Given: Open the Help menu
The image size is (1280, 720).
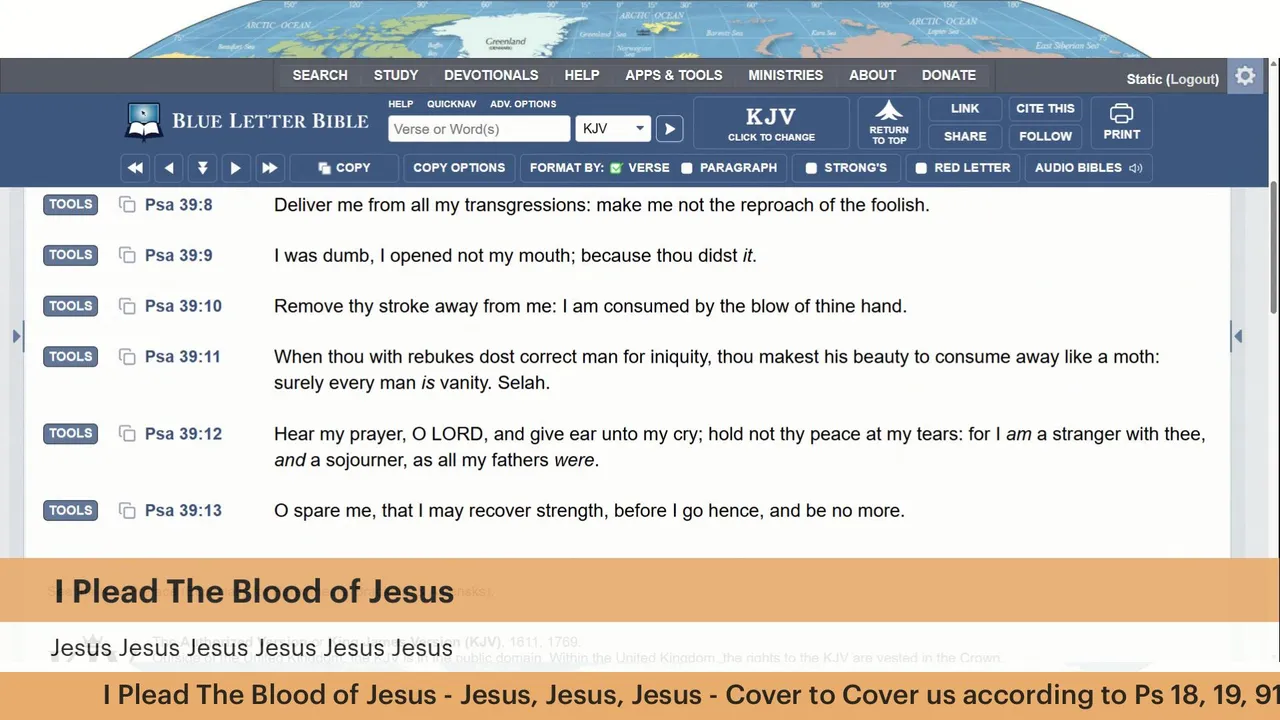Looking at the screenshot, I should (582, 75).
